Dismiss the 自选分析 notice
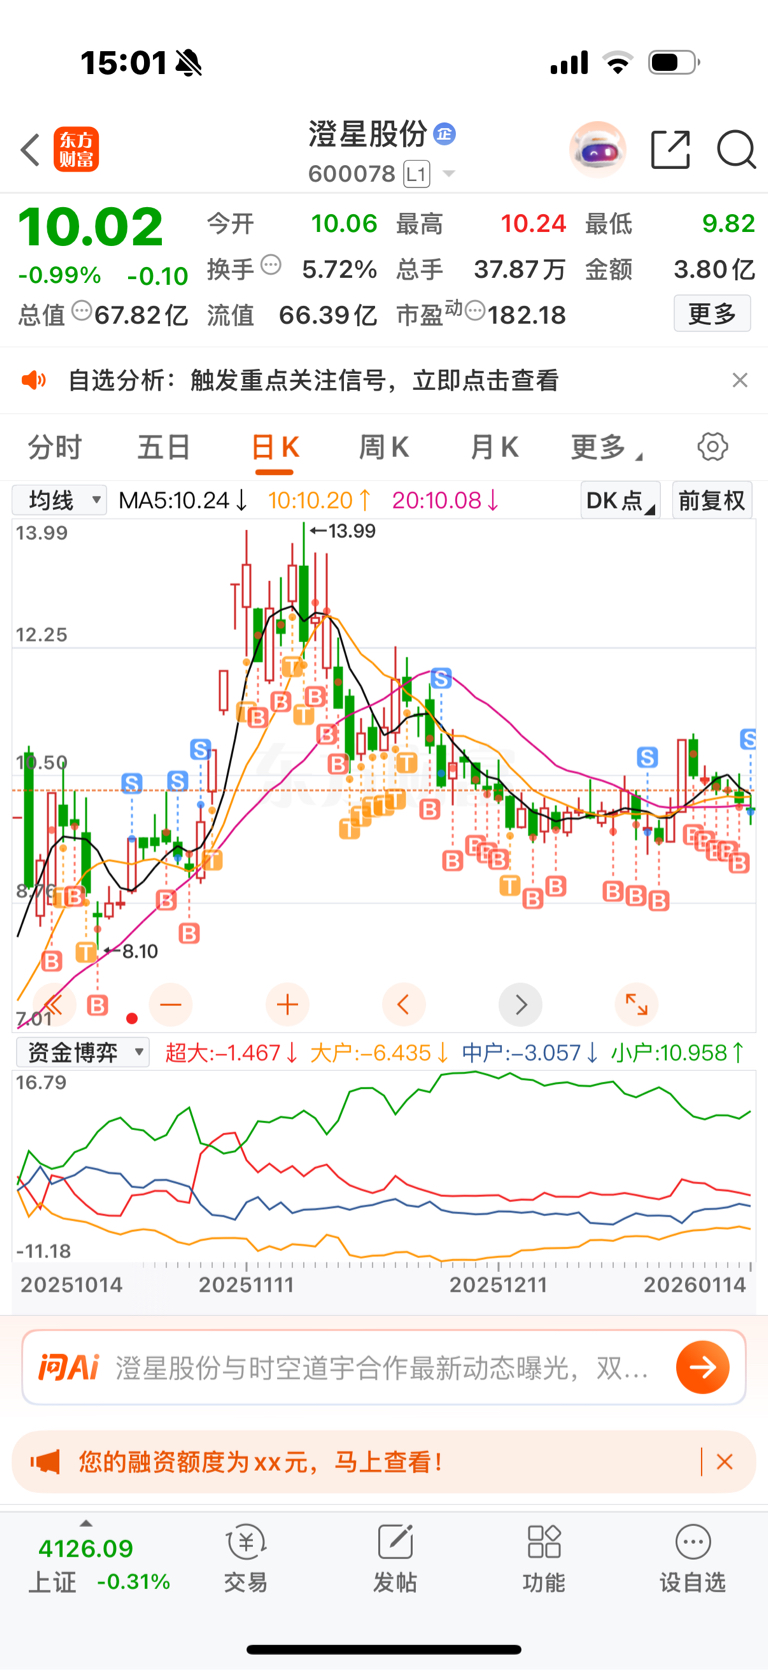The image size is (768, 1670). (x=740, y=380)
